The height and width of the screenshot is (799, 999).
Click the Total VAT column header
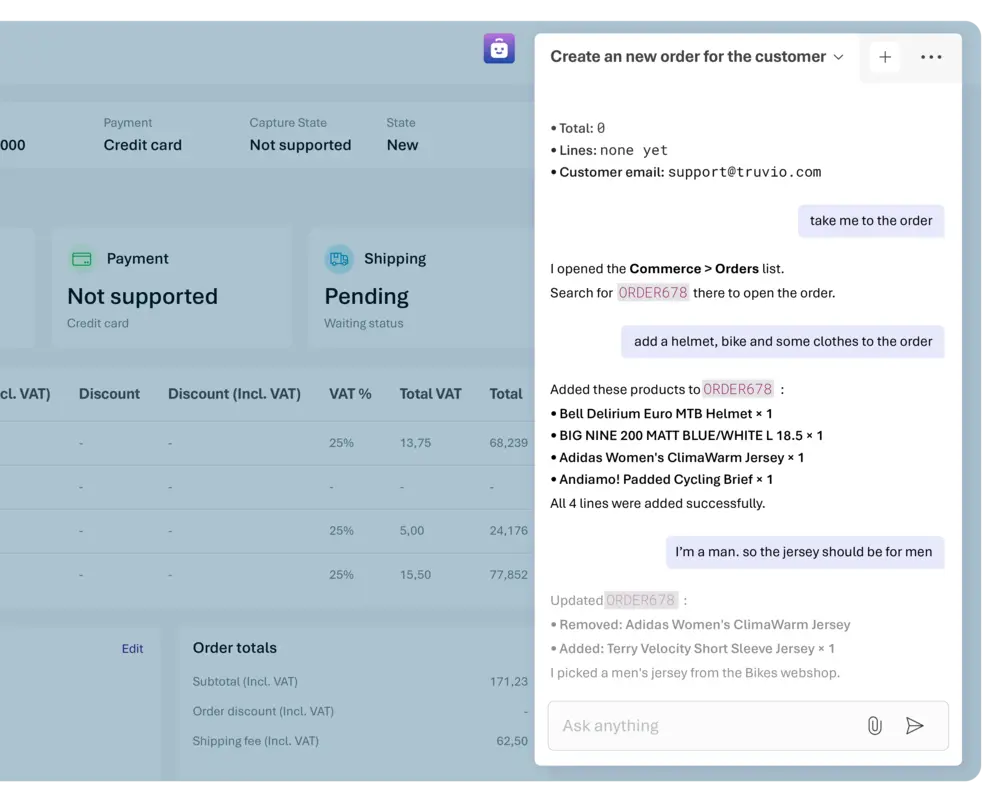coord(430,394)
